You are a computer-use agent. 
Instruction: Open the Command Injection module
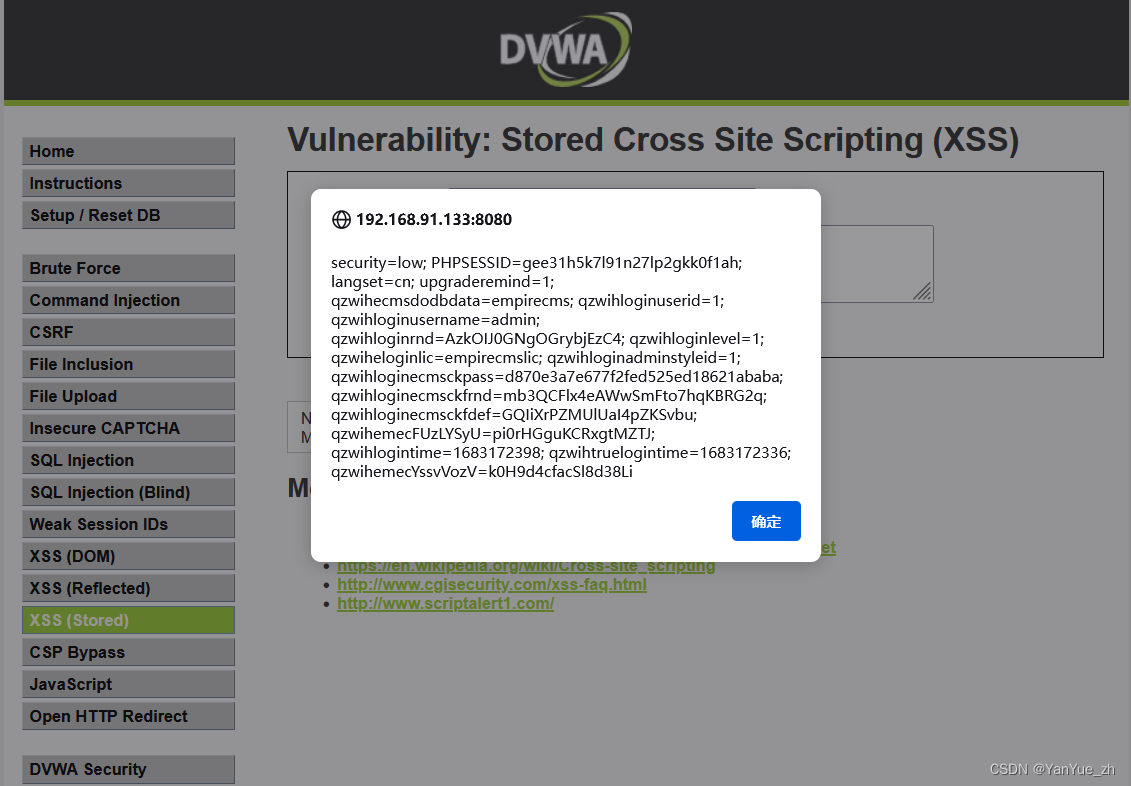tap(128, 300)
